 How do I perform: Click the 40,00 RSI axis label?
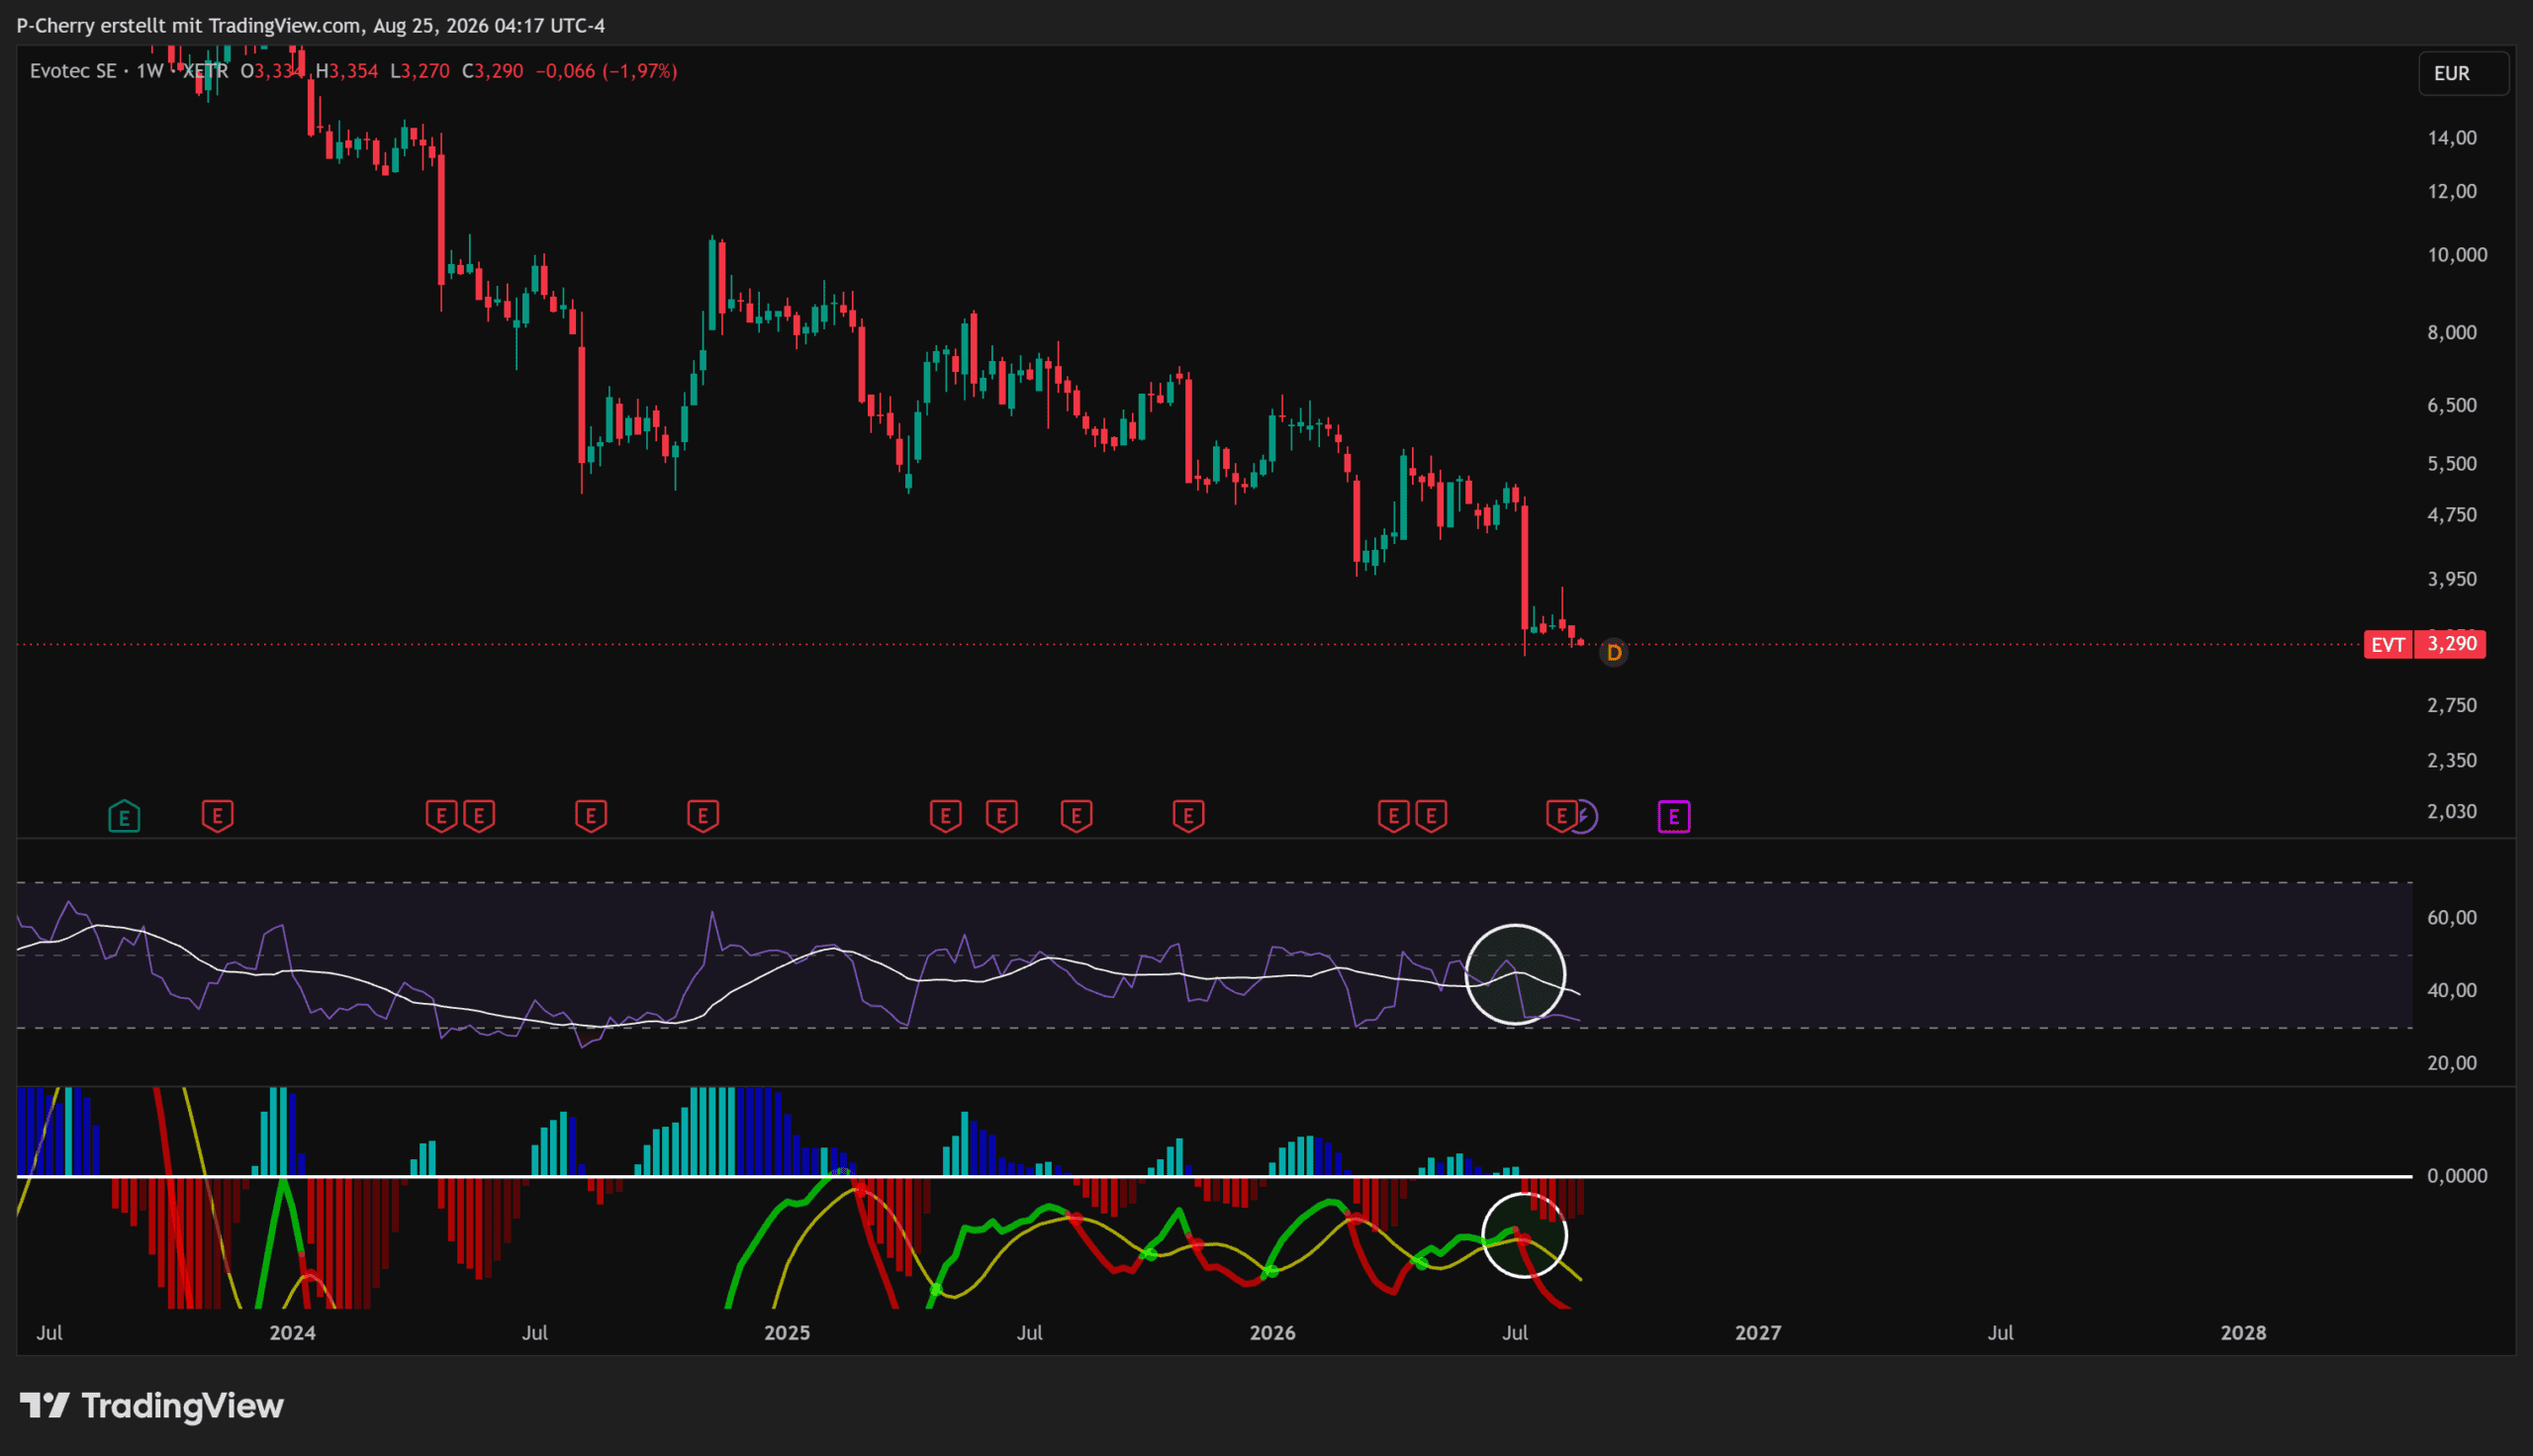(2453, 990)
